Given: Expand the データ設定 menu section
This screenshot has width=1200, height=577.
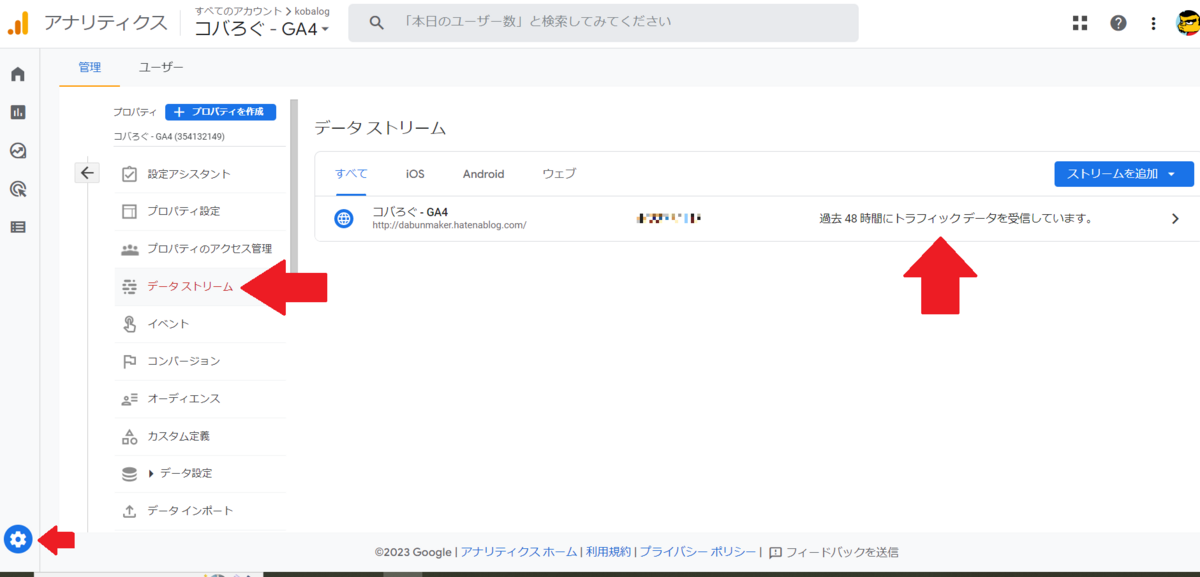Looking at the screenshot, I should 151,473.
